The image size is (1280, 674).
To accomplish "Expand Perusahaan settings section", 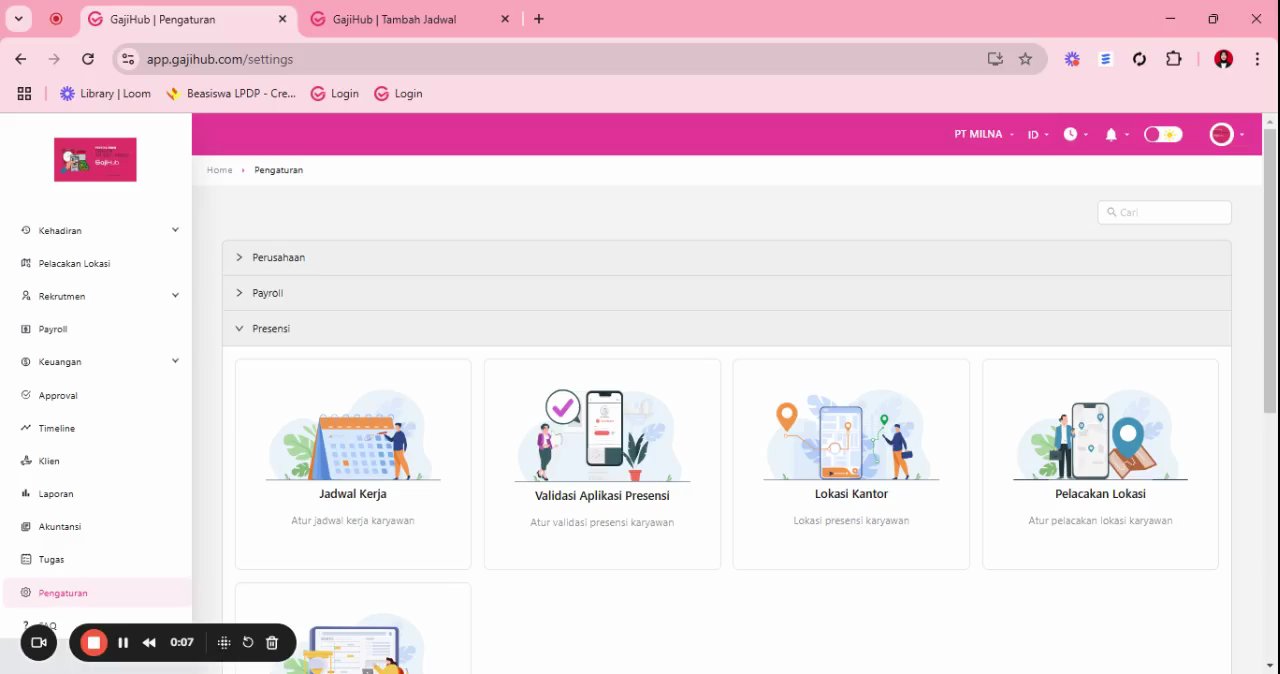I will tap(726, 258).
